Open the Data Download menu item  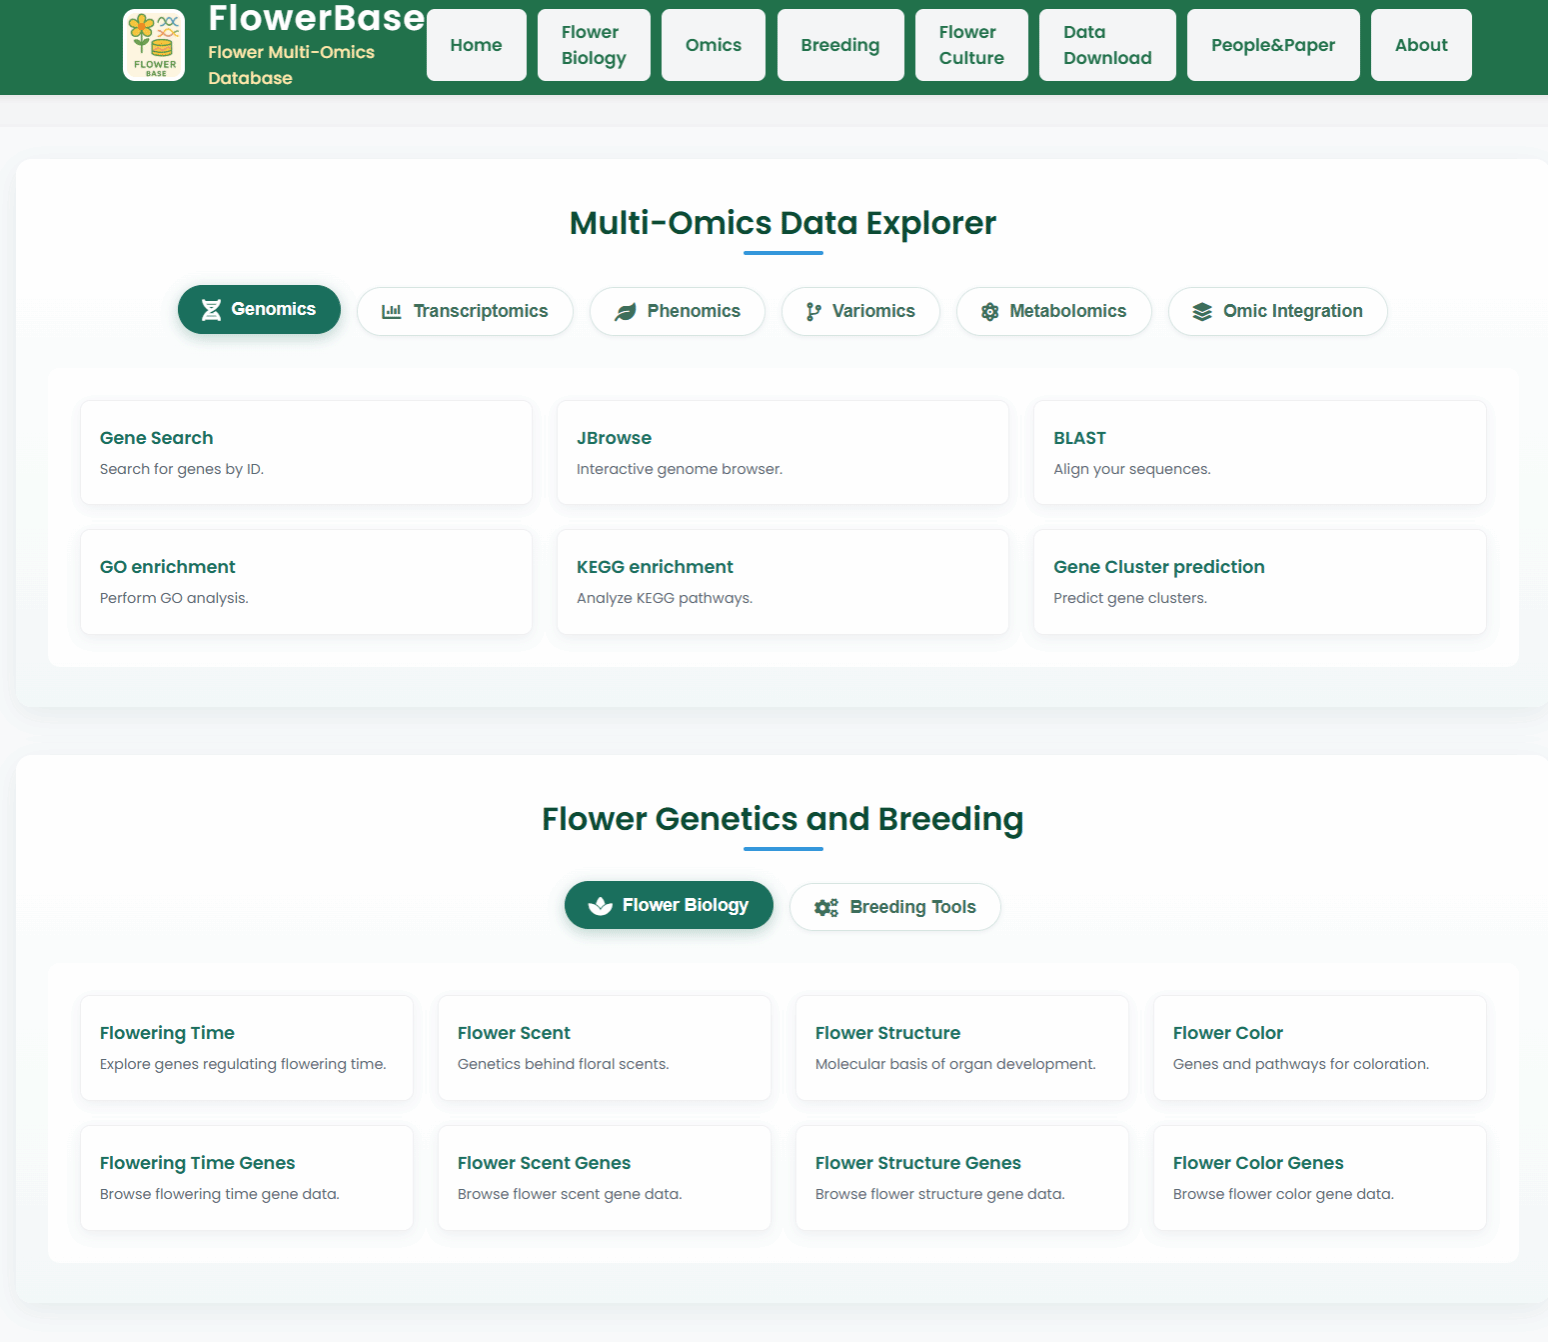coord(1107,45)
